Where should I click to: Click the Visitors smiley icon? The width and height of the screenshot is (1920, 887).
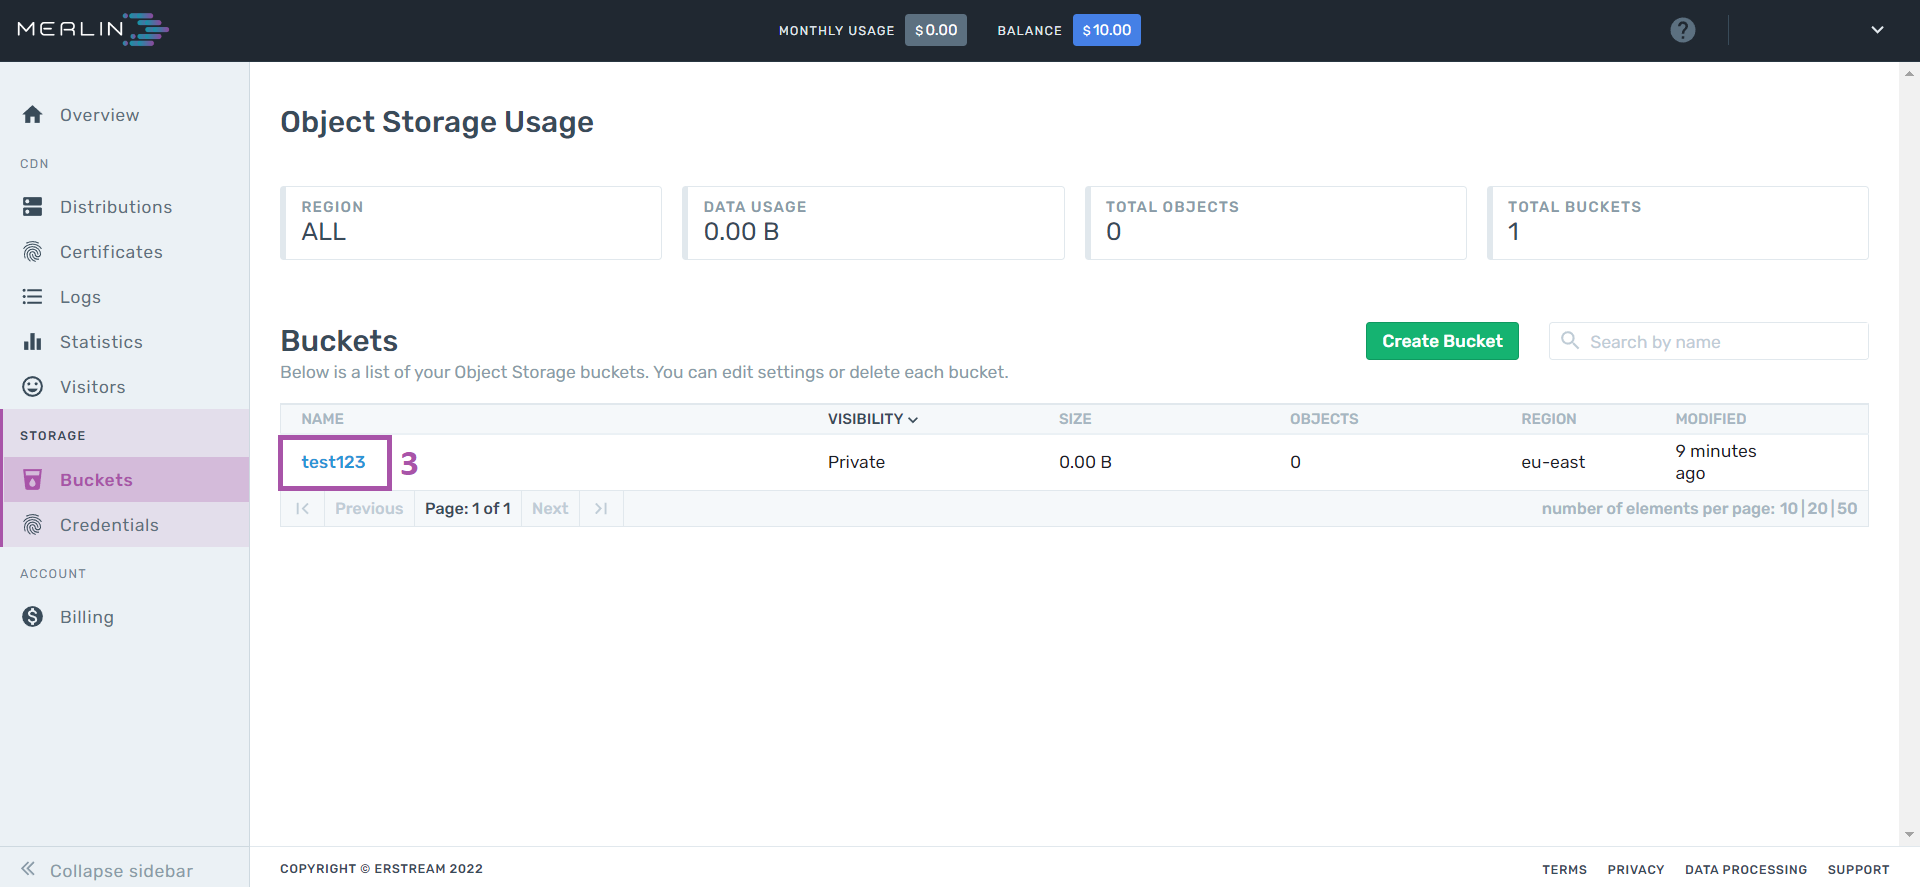click(x=33, y=387)
